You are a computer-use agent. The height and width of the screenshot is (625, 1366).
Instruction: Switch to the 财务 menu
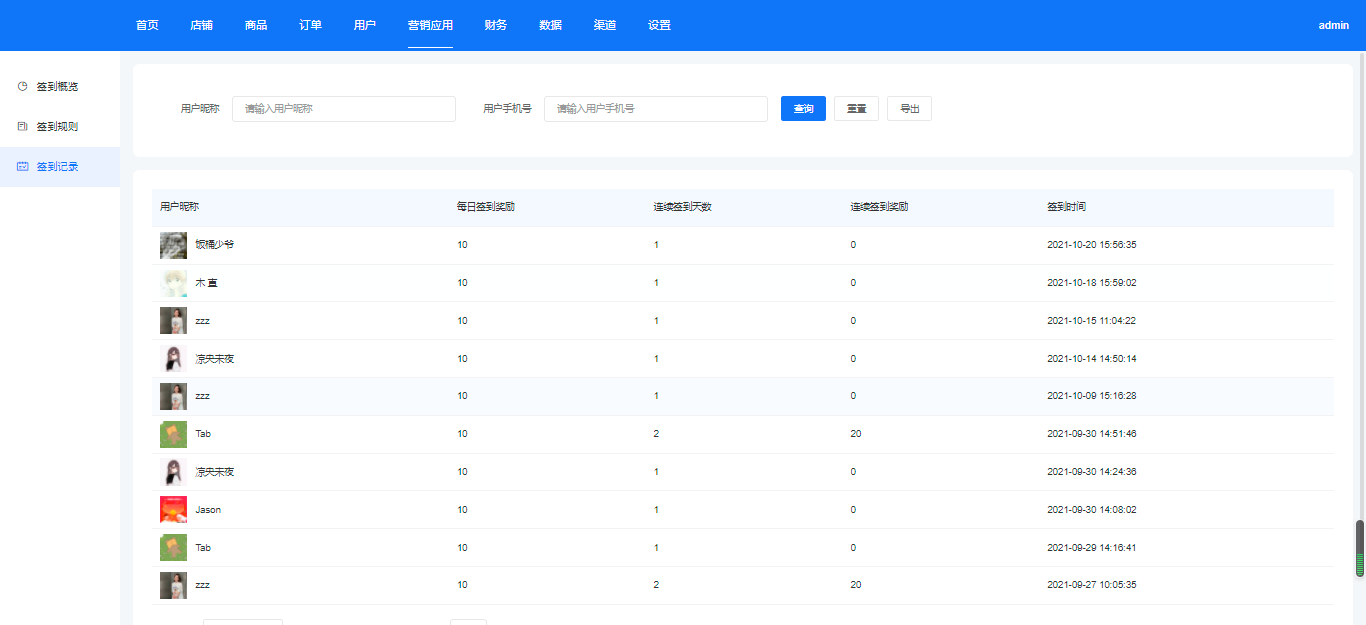point(495,25)
